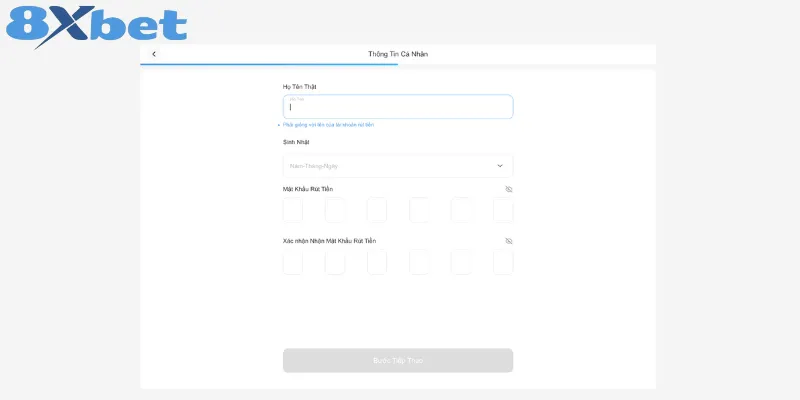The image size is (800, 400).
Task: Go back using the left arrow icon
Action: pyautogui.click(x=154, y=54)
